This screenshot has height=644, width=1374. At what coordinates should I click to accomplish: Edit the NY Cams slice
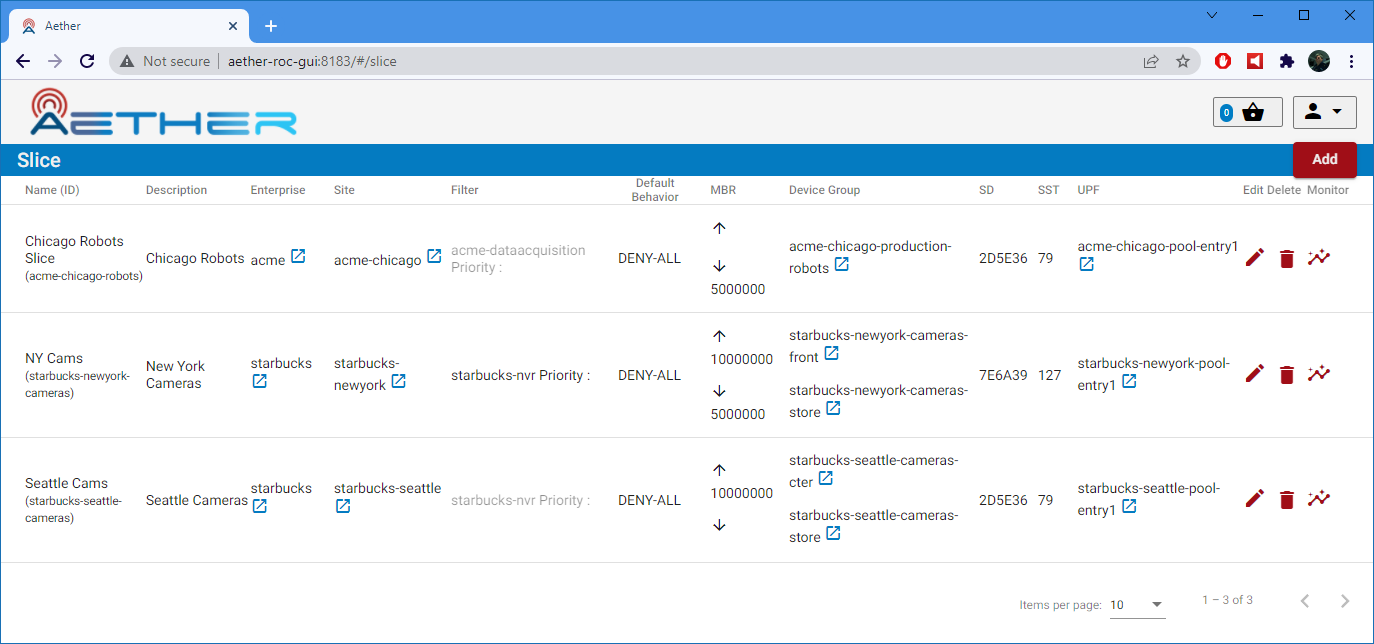(1254, 373)
